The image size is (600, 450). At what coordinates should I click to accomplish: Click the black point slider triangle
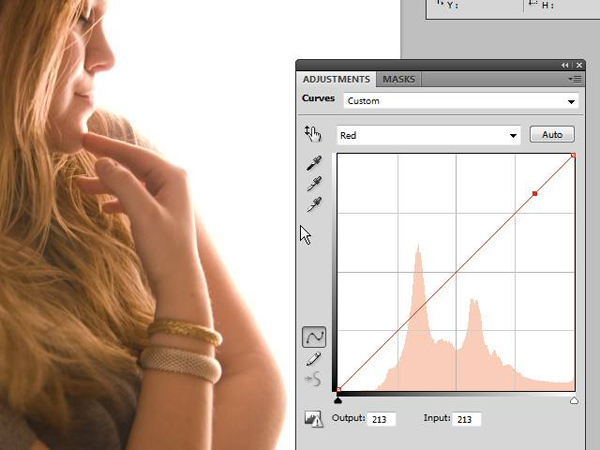[x=339, y=400]
